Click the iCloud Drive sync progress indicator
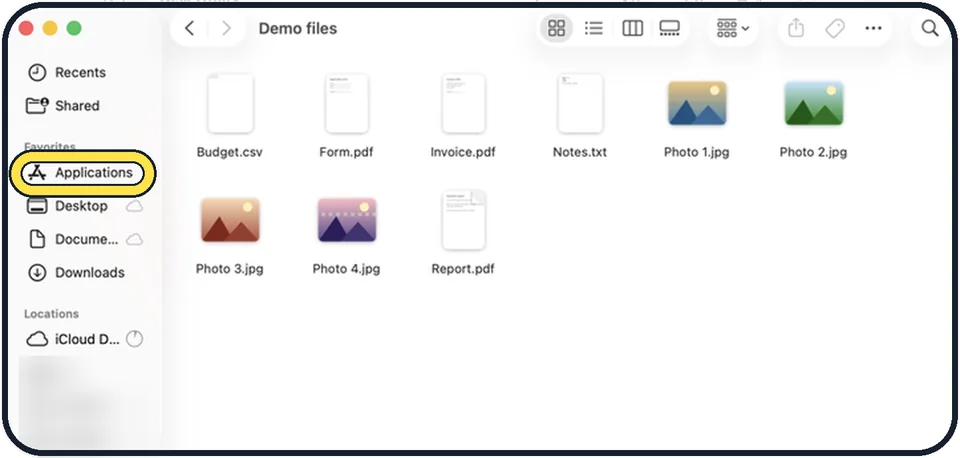 point(134,339)
